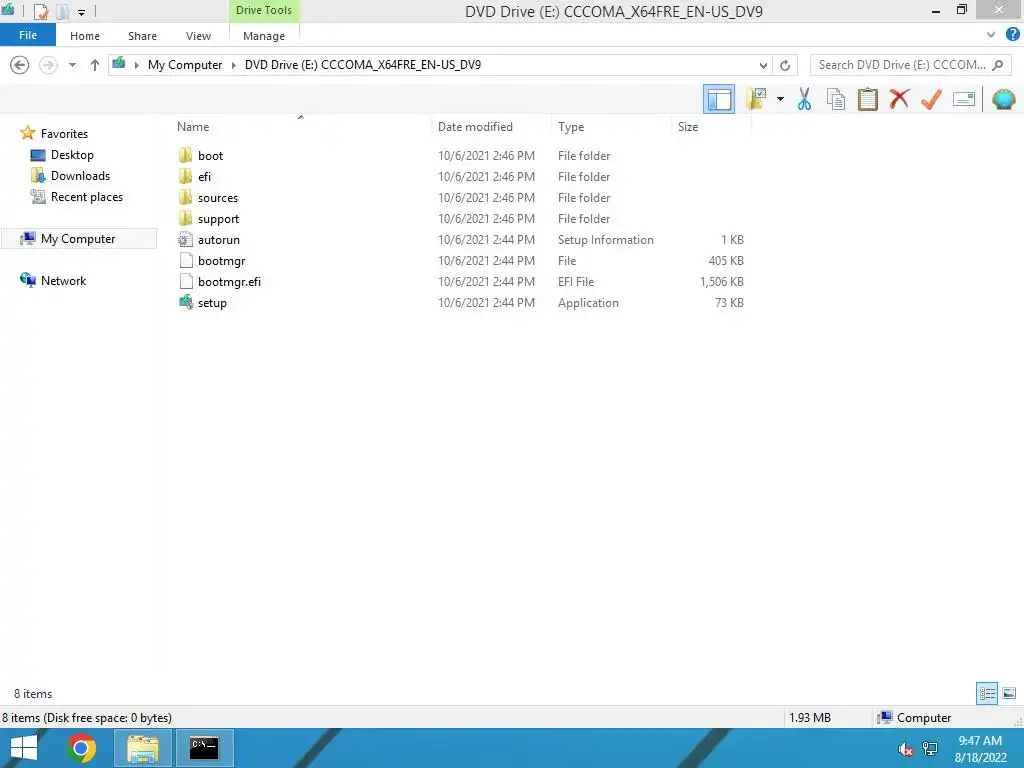
Task: Open Downloads in the navigation pane
Action: 80,176
